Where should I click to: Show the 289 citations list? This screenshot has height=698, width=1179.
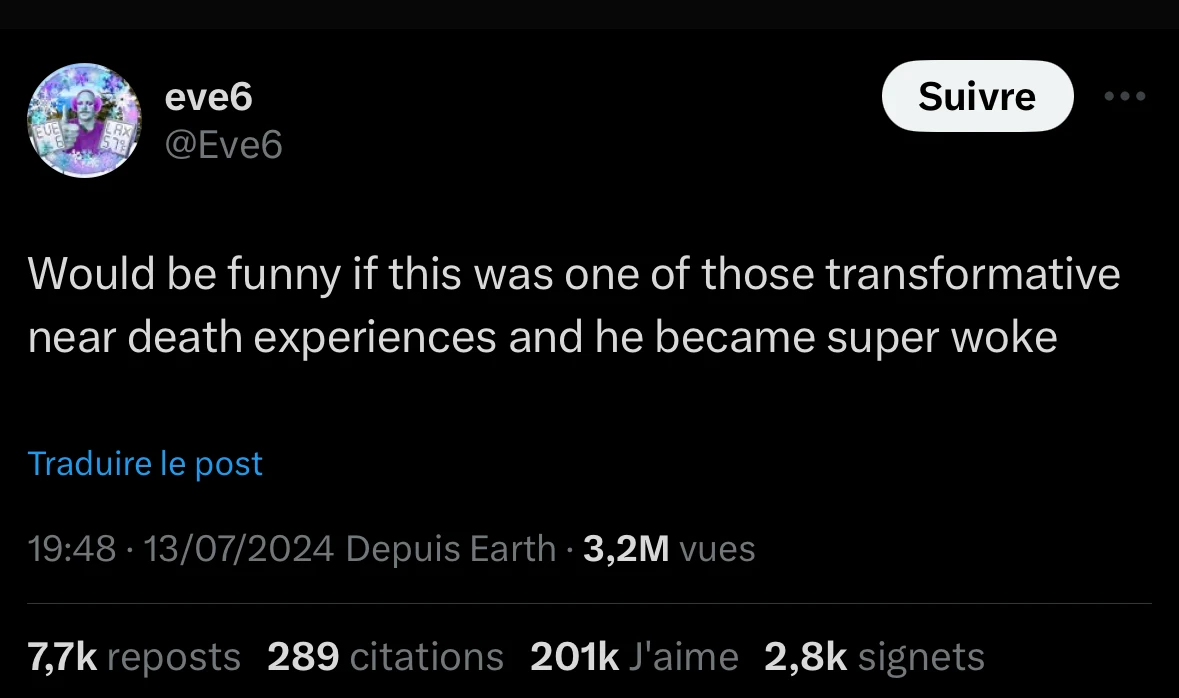[385, 657]
